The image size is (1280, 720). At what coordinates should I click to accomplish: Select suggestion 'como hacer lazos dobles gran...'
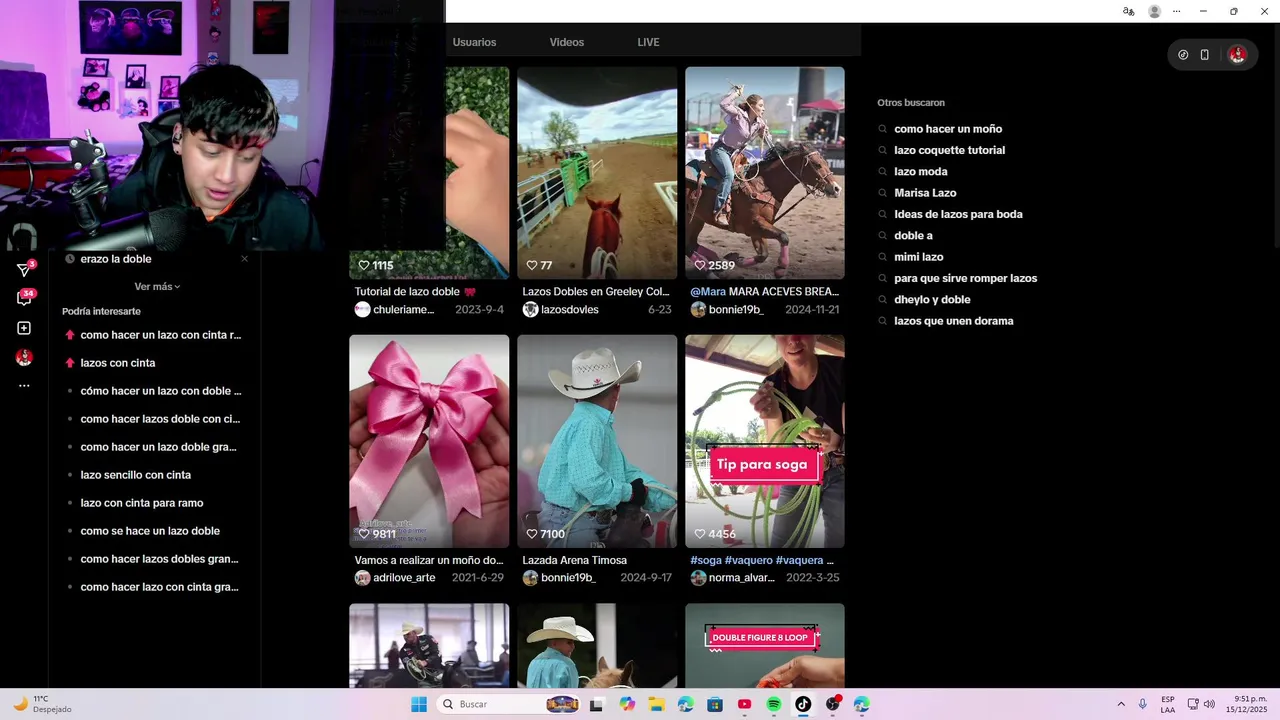click(x=159, y=559)
